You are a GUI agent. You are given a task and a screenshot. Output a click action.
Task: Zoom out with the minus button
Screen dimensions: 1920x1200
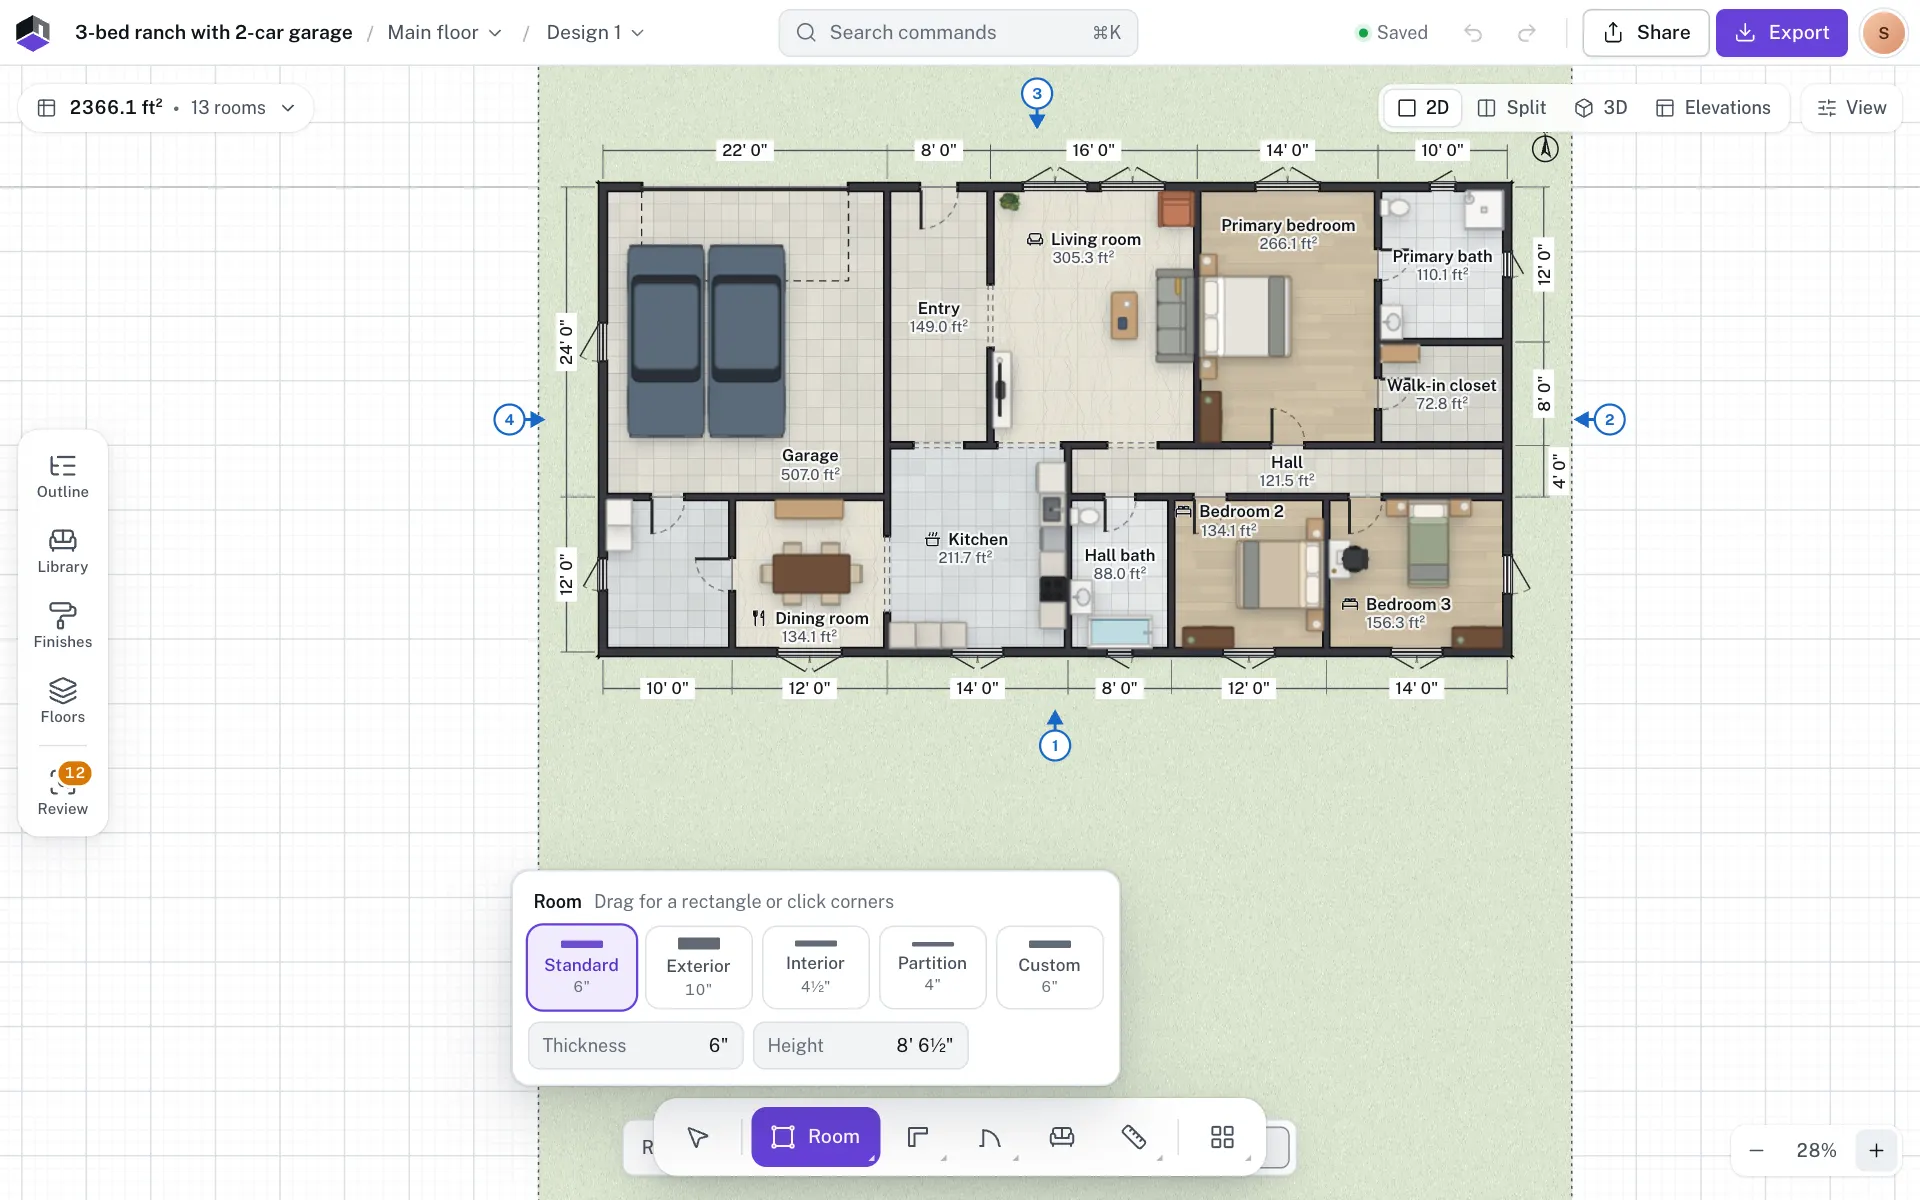click(x=1756, y=1151)
